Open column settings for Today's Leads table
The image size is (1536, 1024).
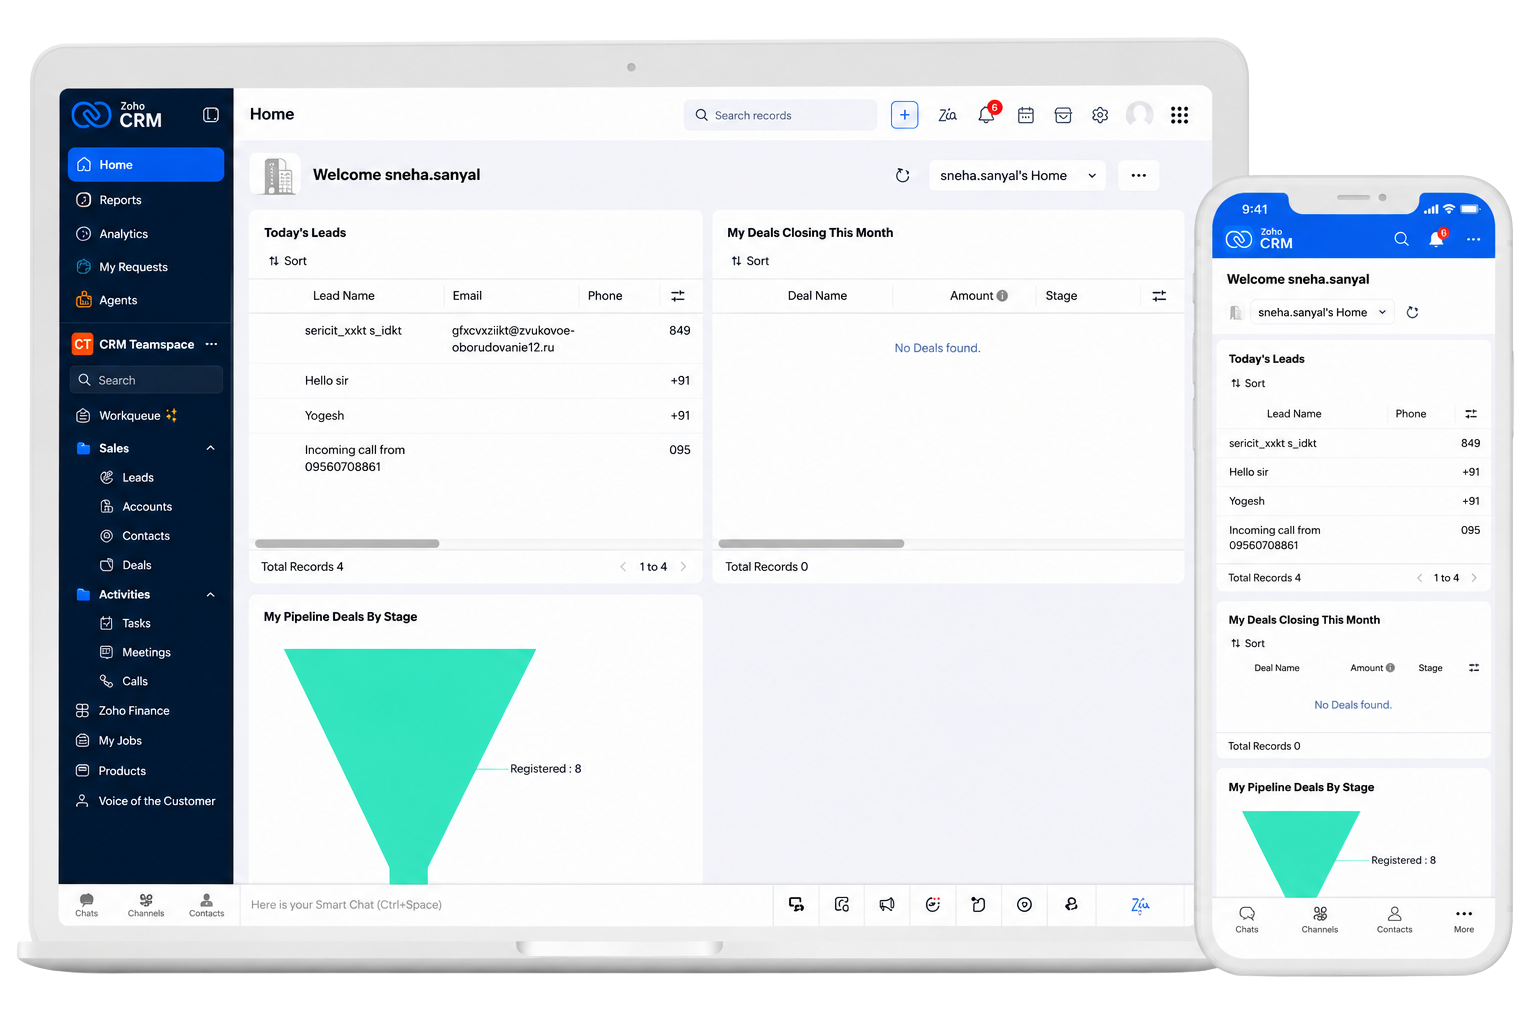pos(678,296)
